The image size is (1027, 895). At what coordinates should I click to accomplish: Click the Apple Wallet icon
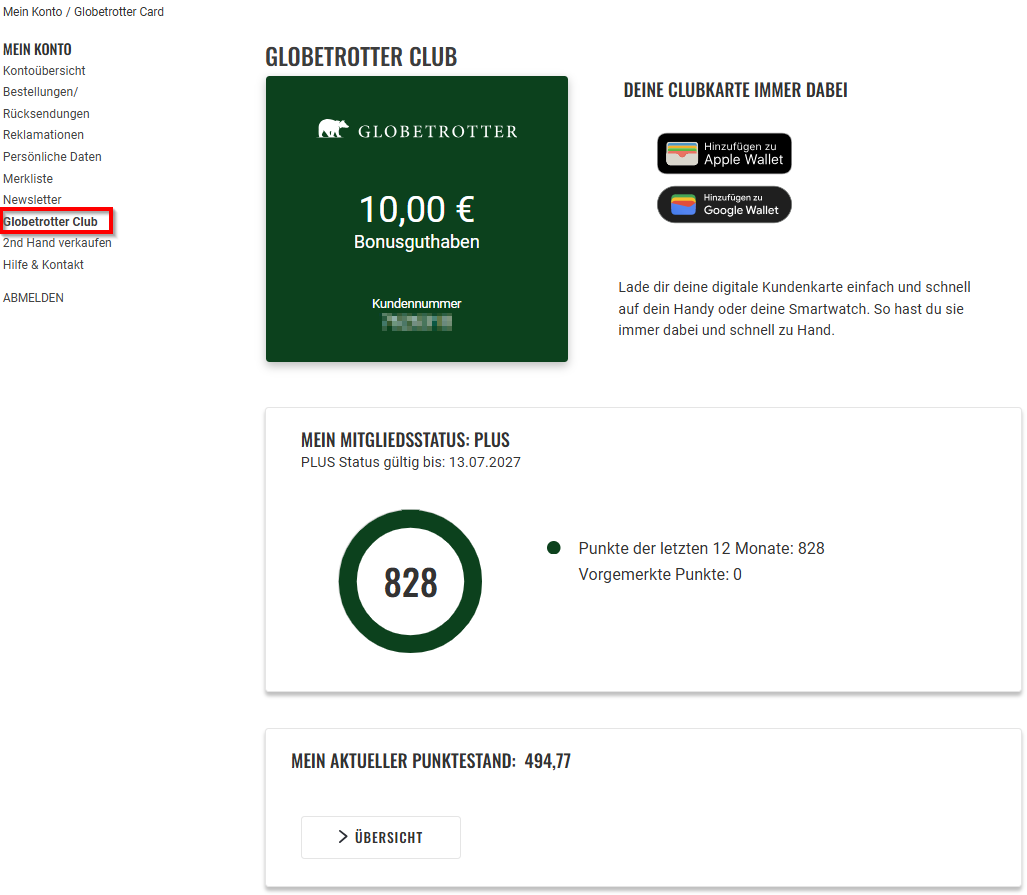[682, 154]
